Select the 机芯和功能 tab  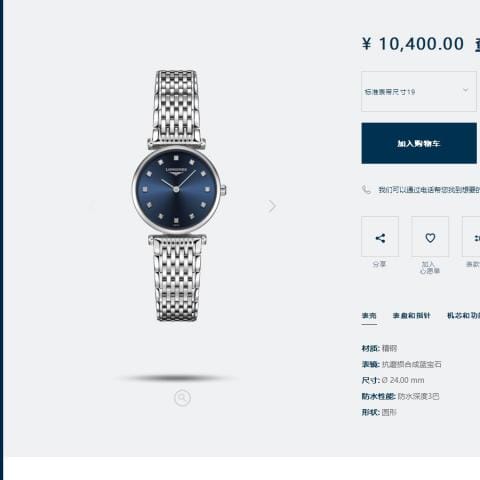[463, 316]
